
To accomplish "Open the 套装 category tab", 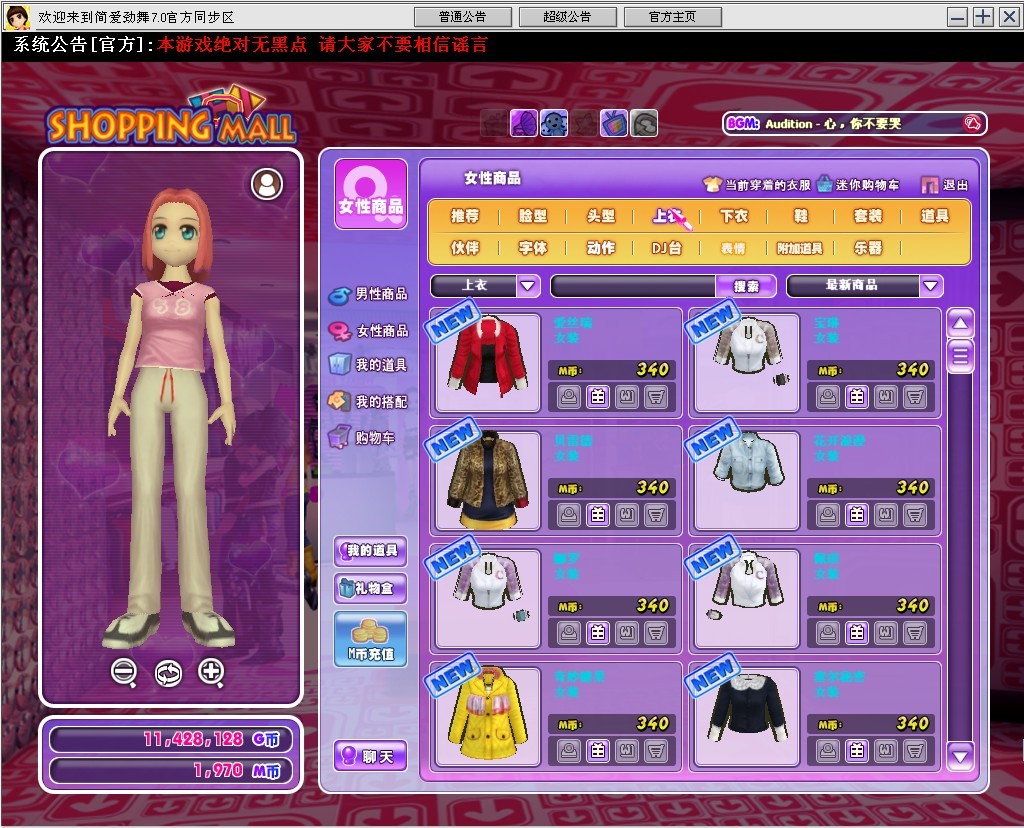I will (x=867, y=216).
